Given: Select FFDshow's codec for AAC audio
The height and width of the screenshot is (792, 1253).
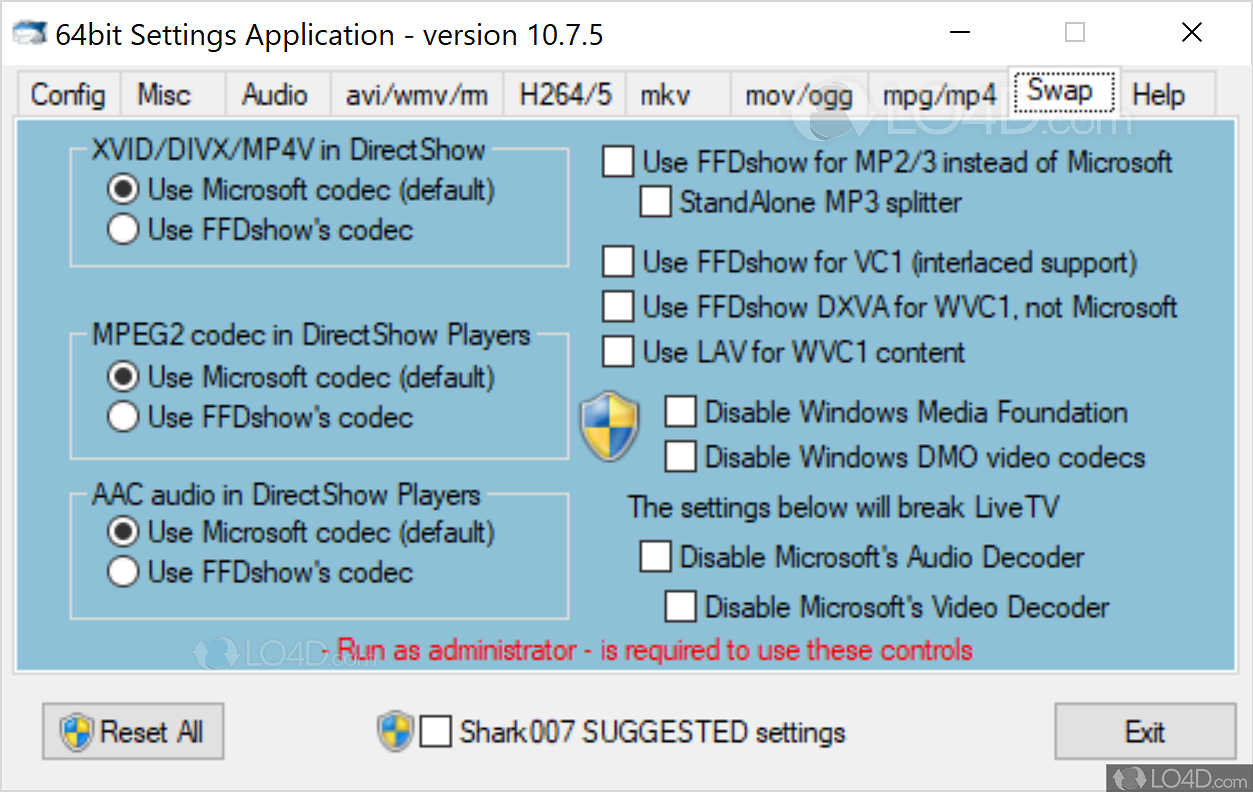Looking at the screenshot, I should point(122,571).
